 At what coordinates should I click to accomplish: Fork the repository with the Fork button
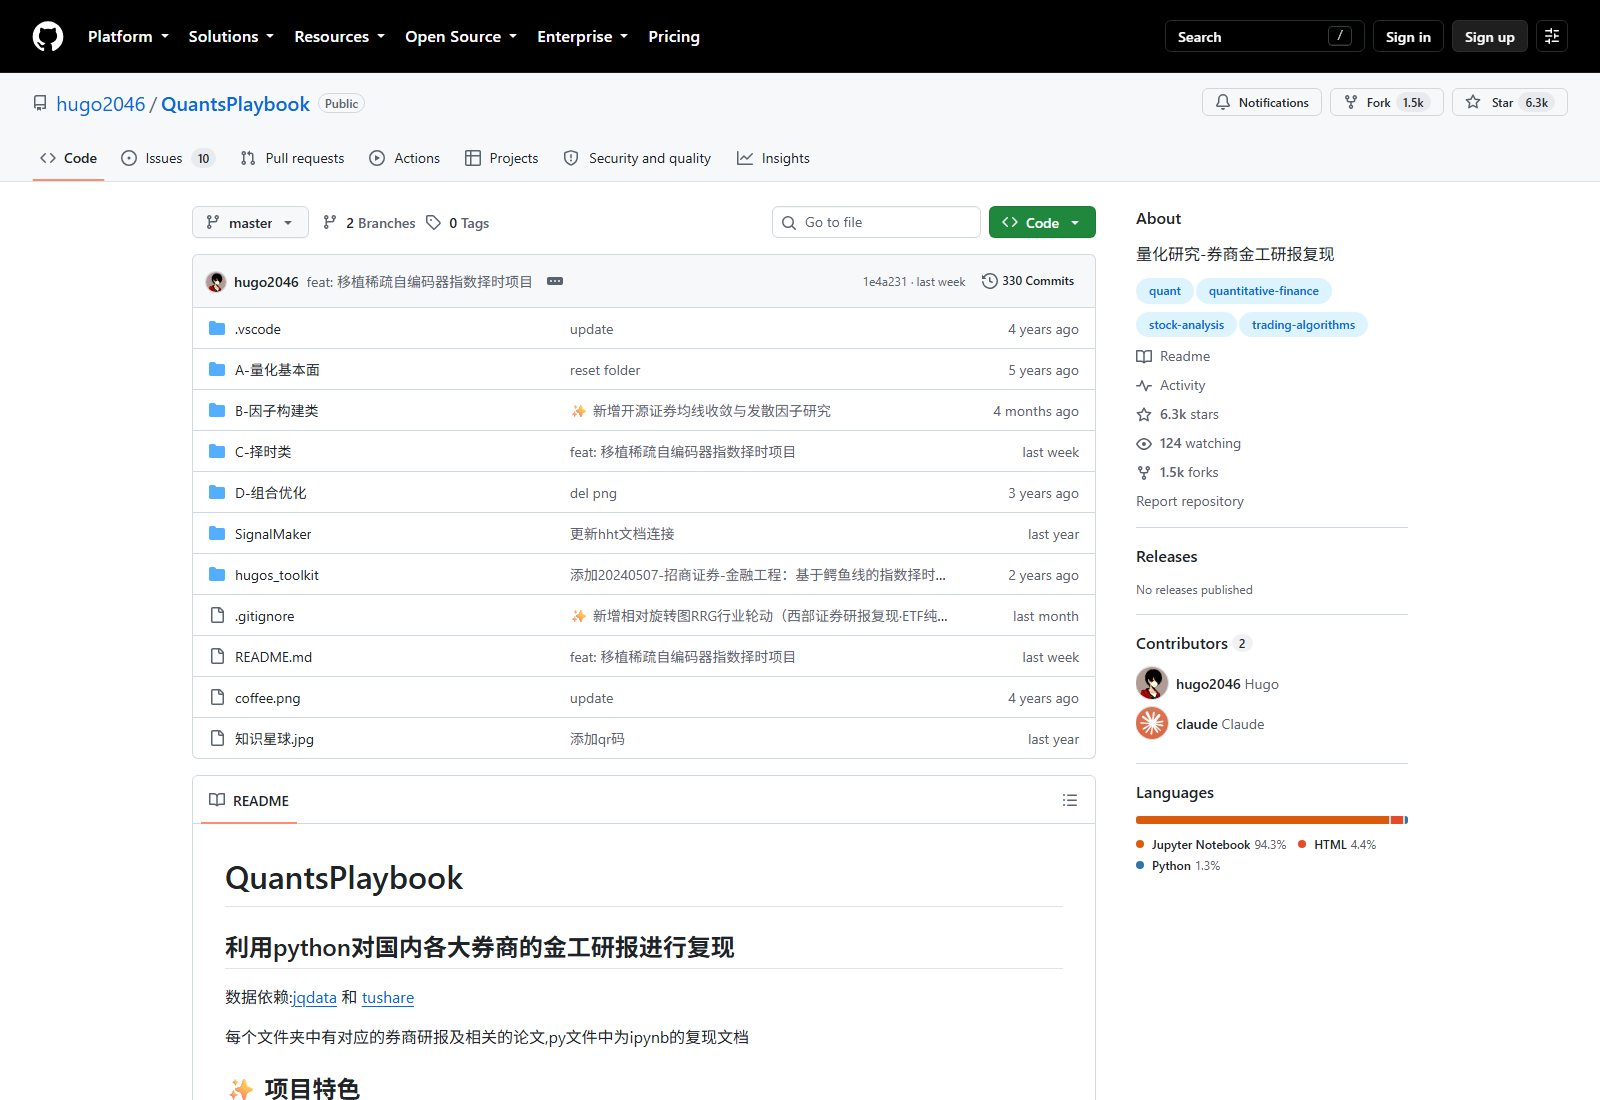tap(1386, 102)
